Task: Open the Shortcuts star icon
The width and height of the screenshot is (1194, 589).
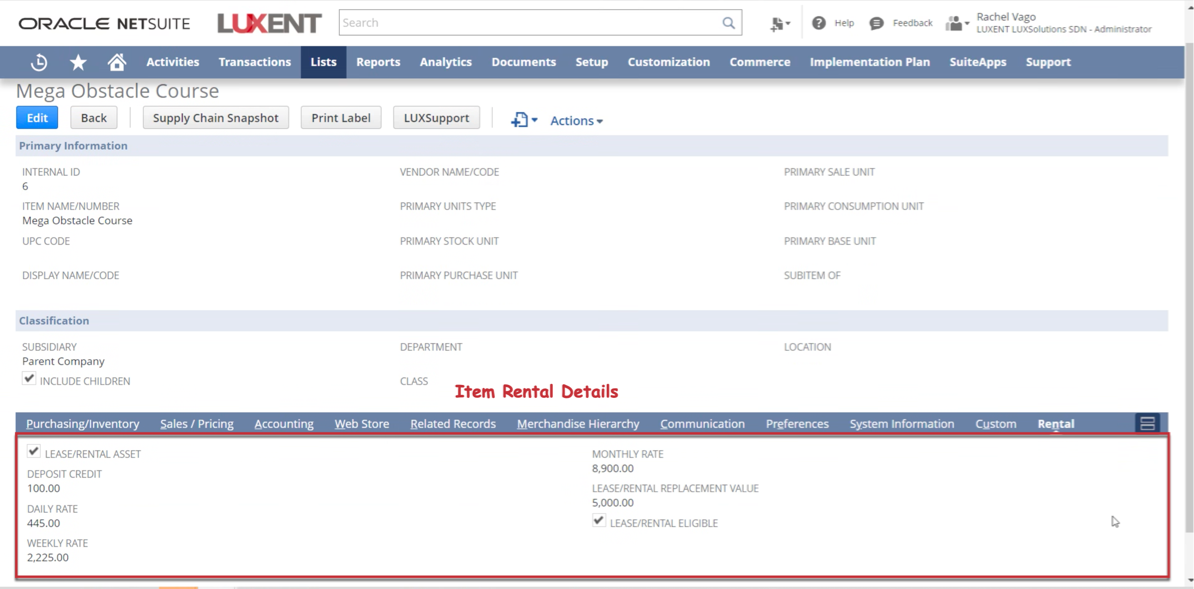Action: 78,62
